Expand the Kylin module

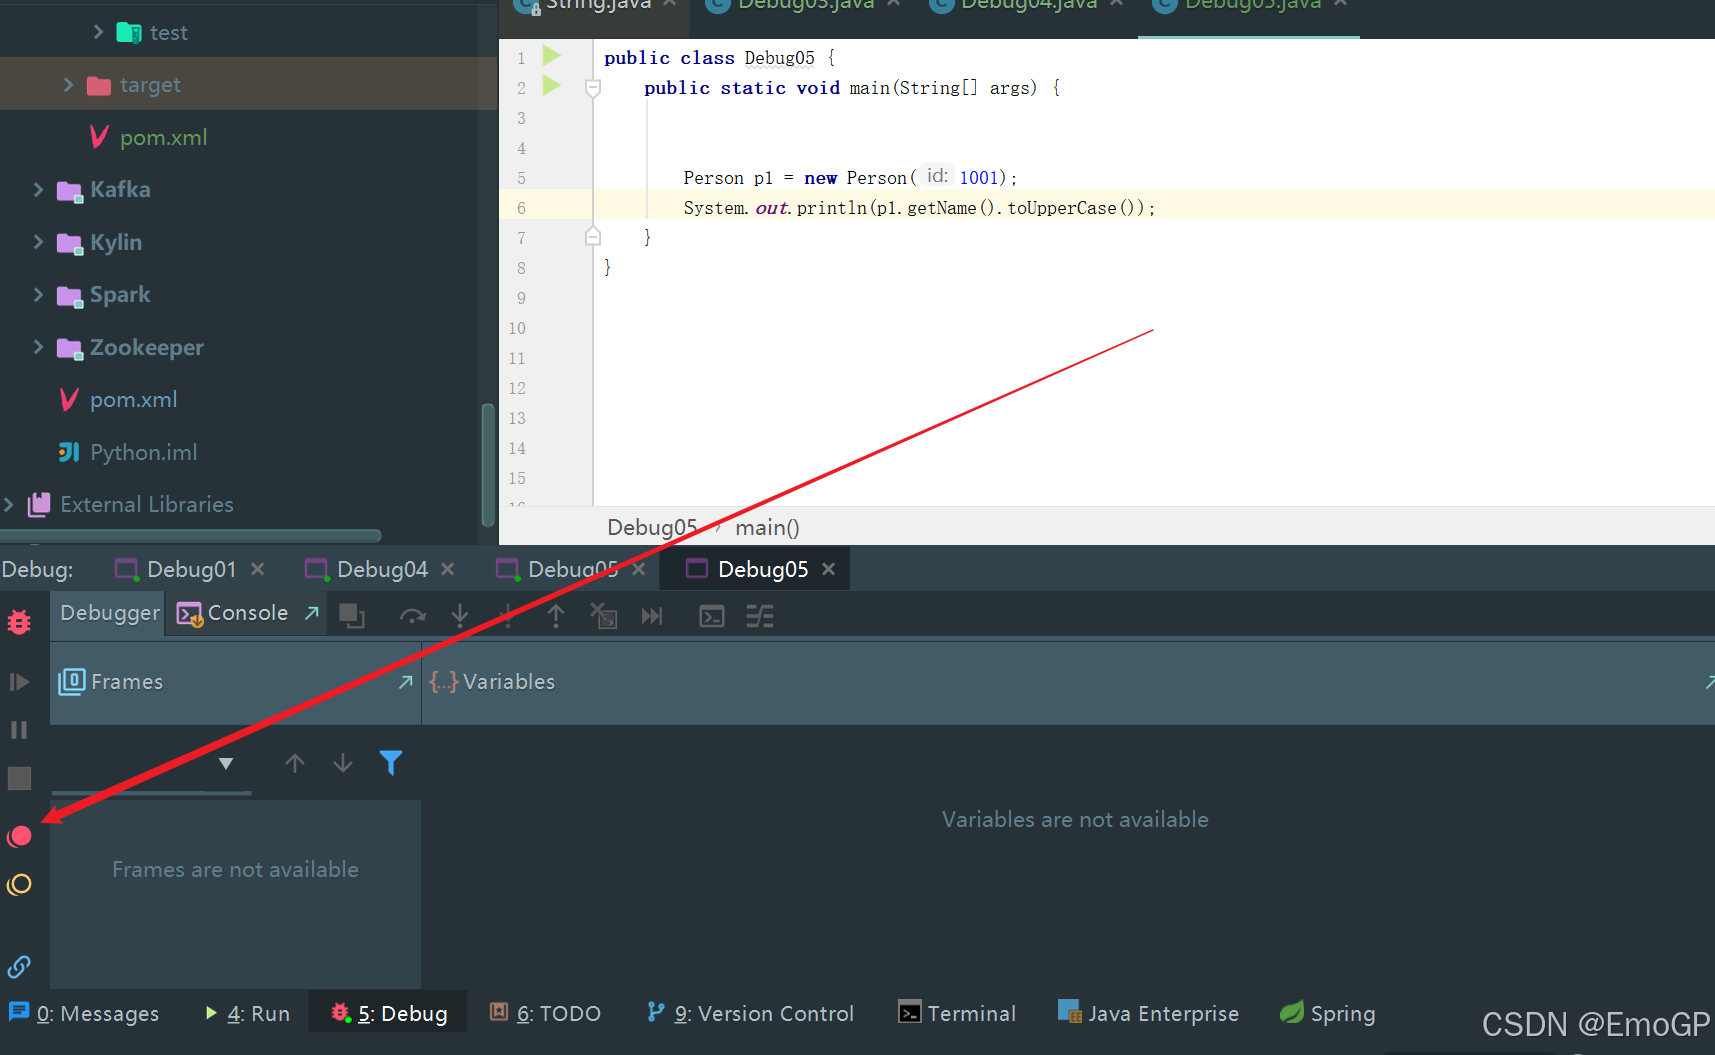[38, 242]
